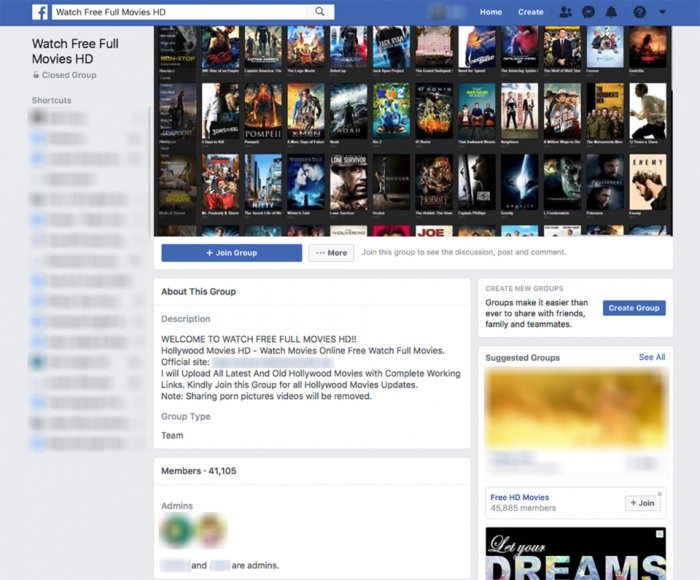Click the X-Men movie poster

306,111
